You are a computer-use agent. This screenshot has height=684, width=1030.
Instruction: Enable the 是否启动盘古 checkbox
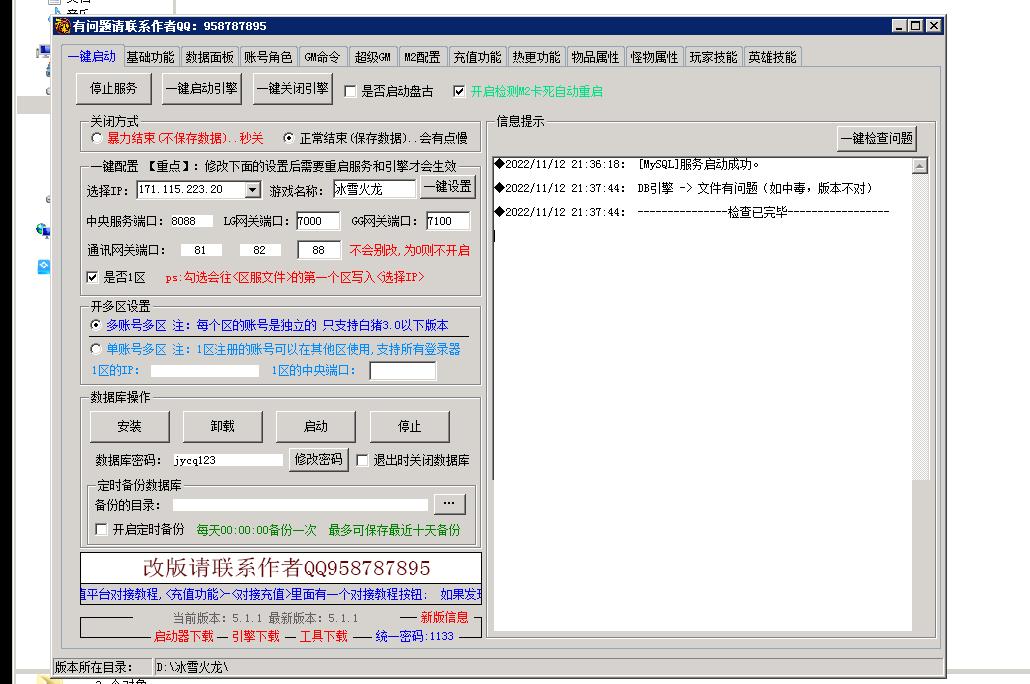[351, 91]
